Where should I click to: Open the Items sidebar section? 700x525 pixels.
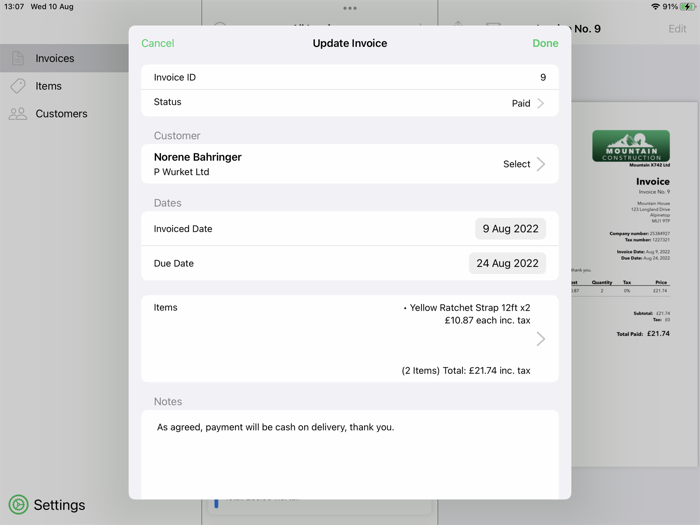[x=64, y=86]
